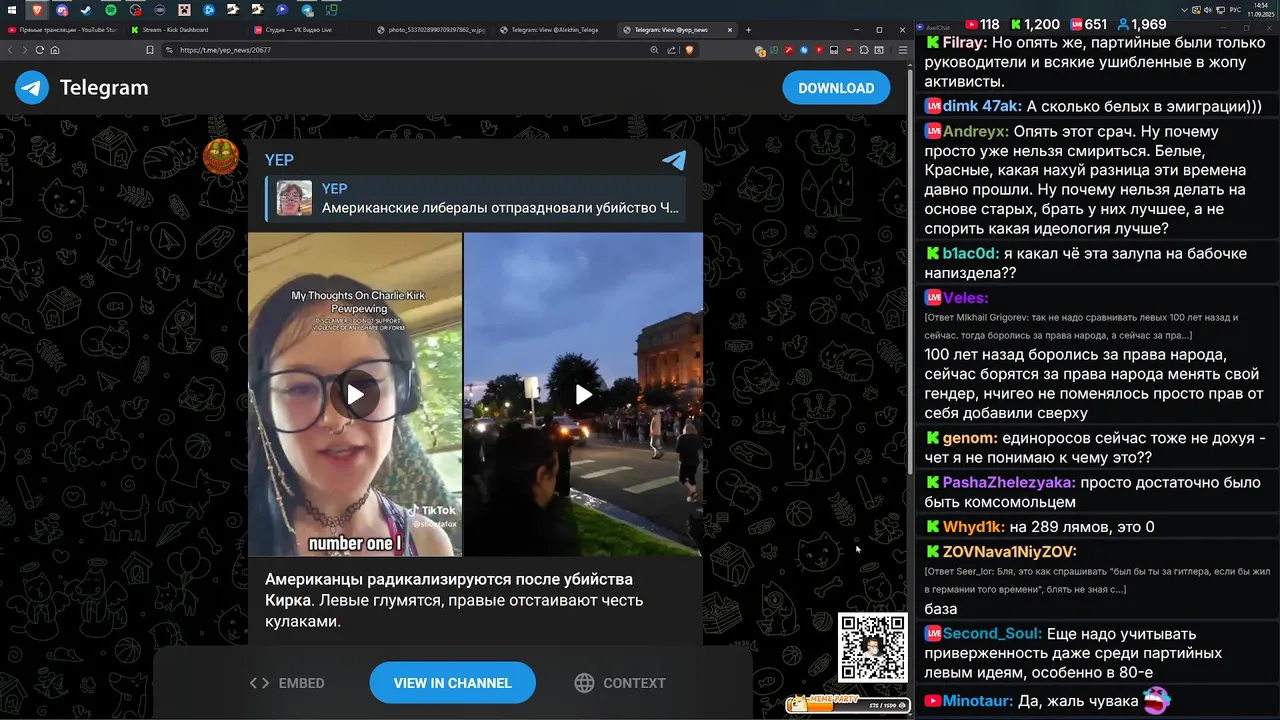Go to browser home page
Viewport: 1280px width, 720px height.
(55, 50)
